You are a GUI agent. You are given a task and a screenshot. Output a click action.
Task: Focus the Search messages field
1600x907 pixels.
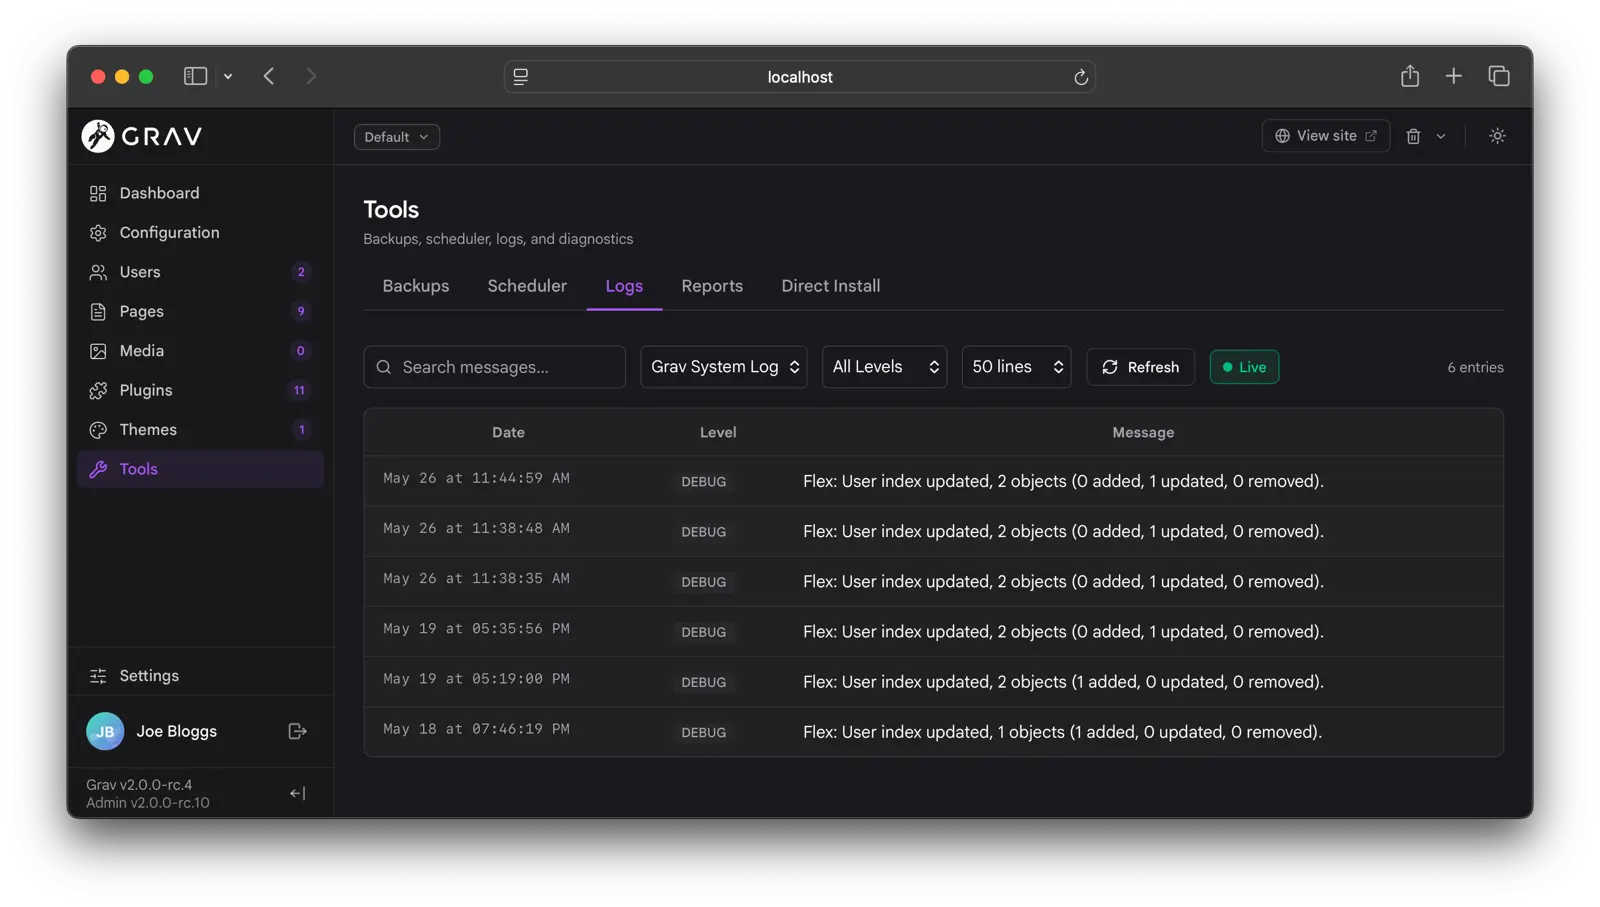(x=495, y=367)
